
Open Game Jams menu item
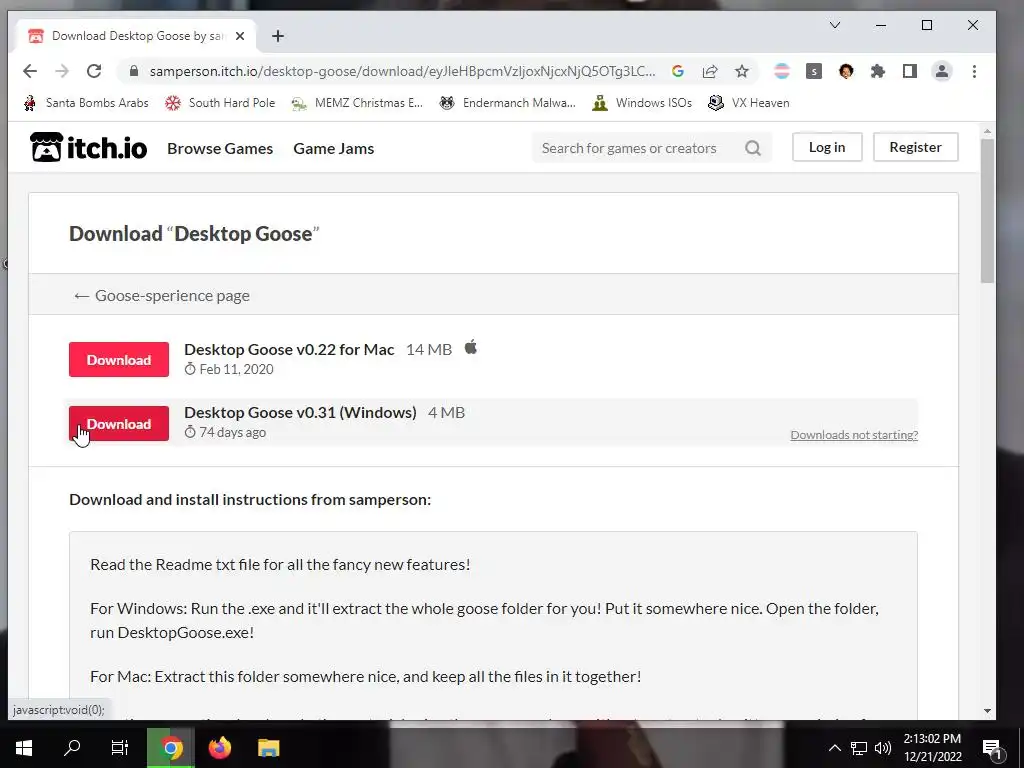coord(334,148)
